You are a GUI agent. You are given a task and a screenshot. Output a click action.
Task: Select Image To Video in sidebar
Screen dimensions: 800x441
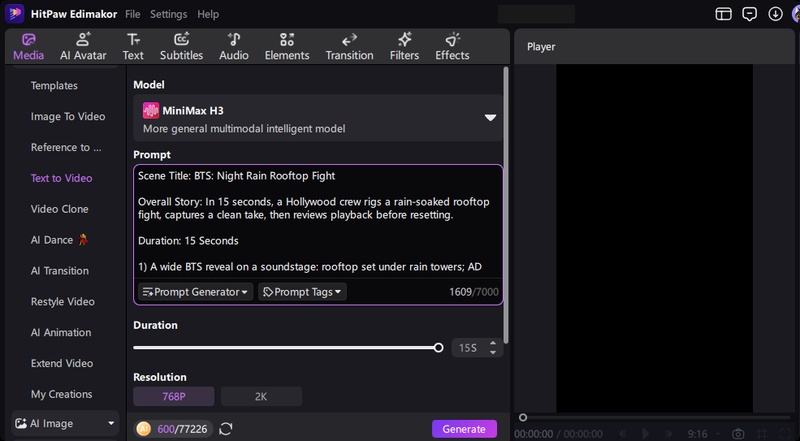(x=68, y=116)
